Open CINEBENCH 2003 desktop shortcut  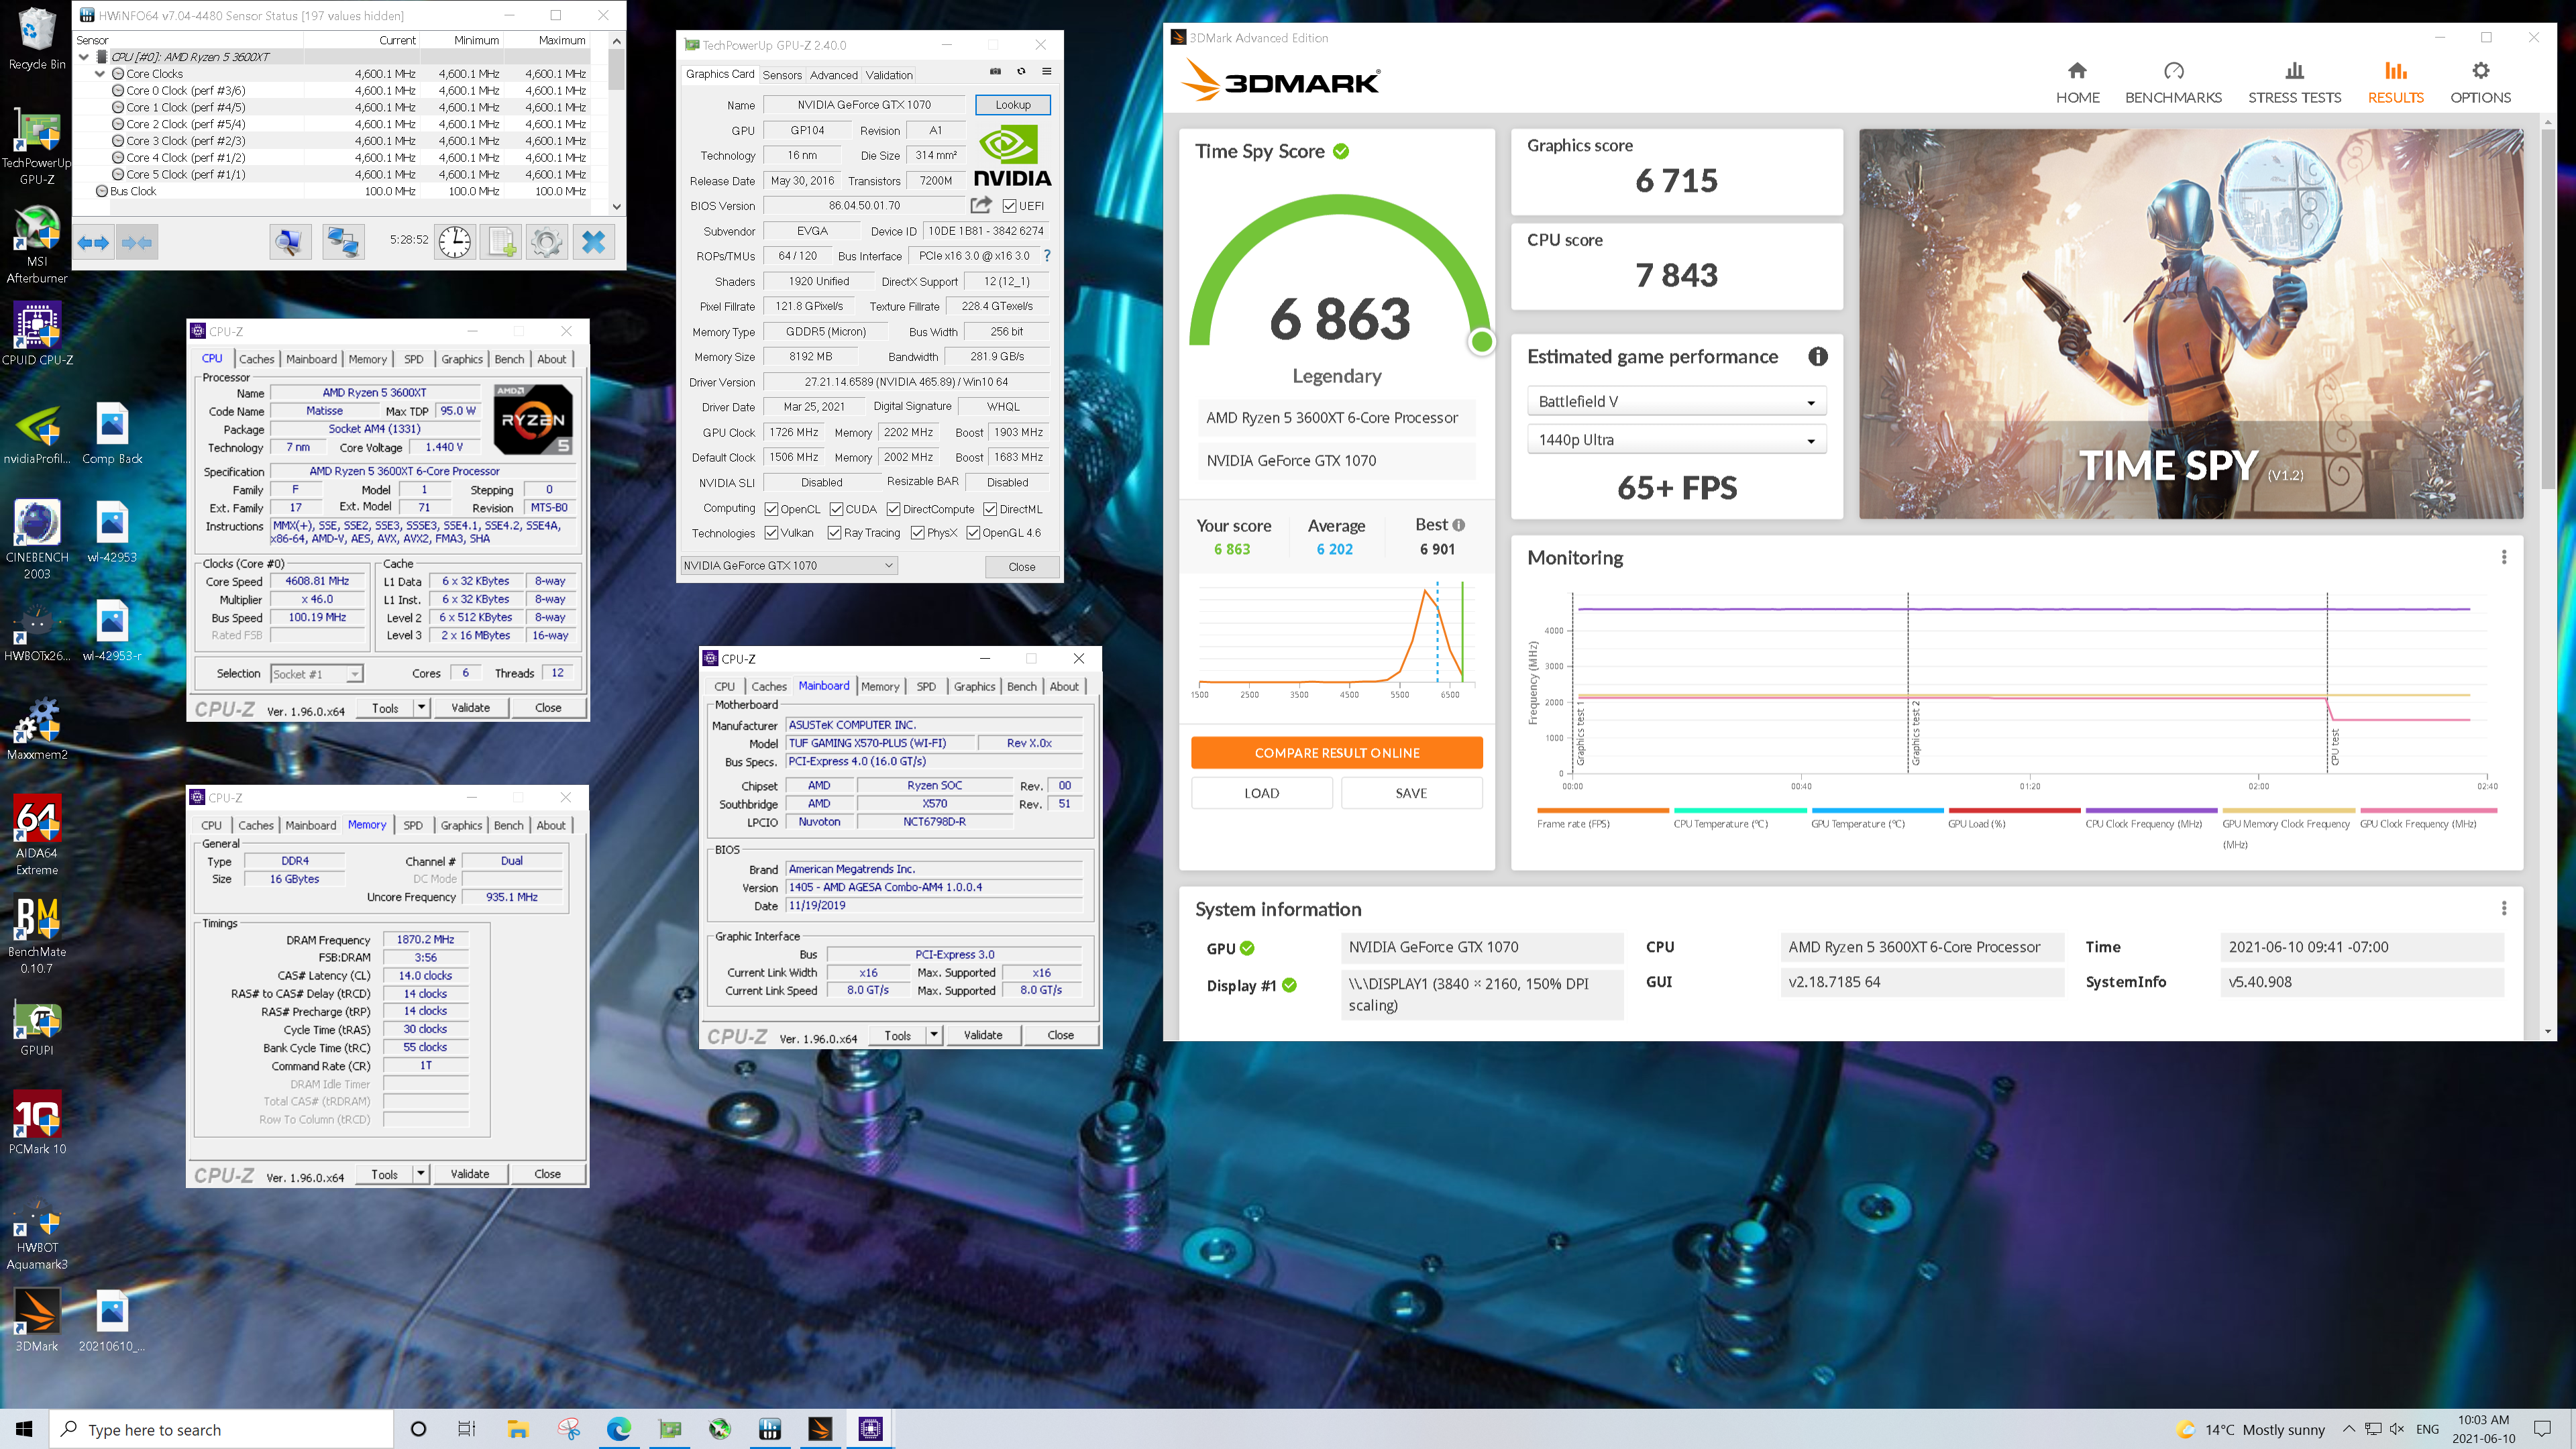pos(37,540)
